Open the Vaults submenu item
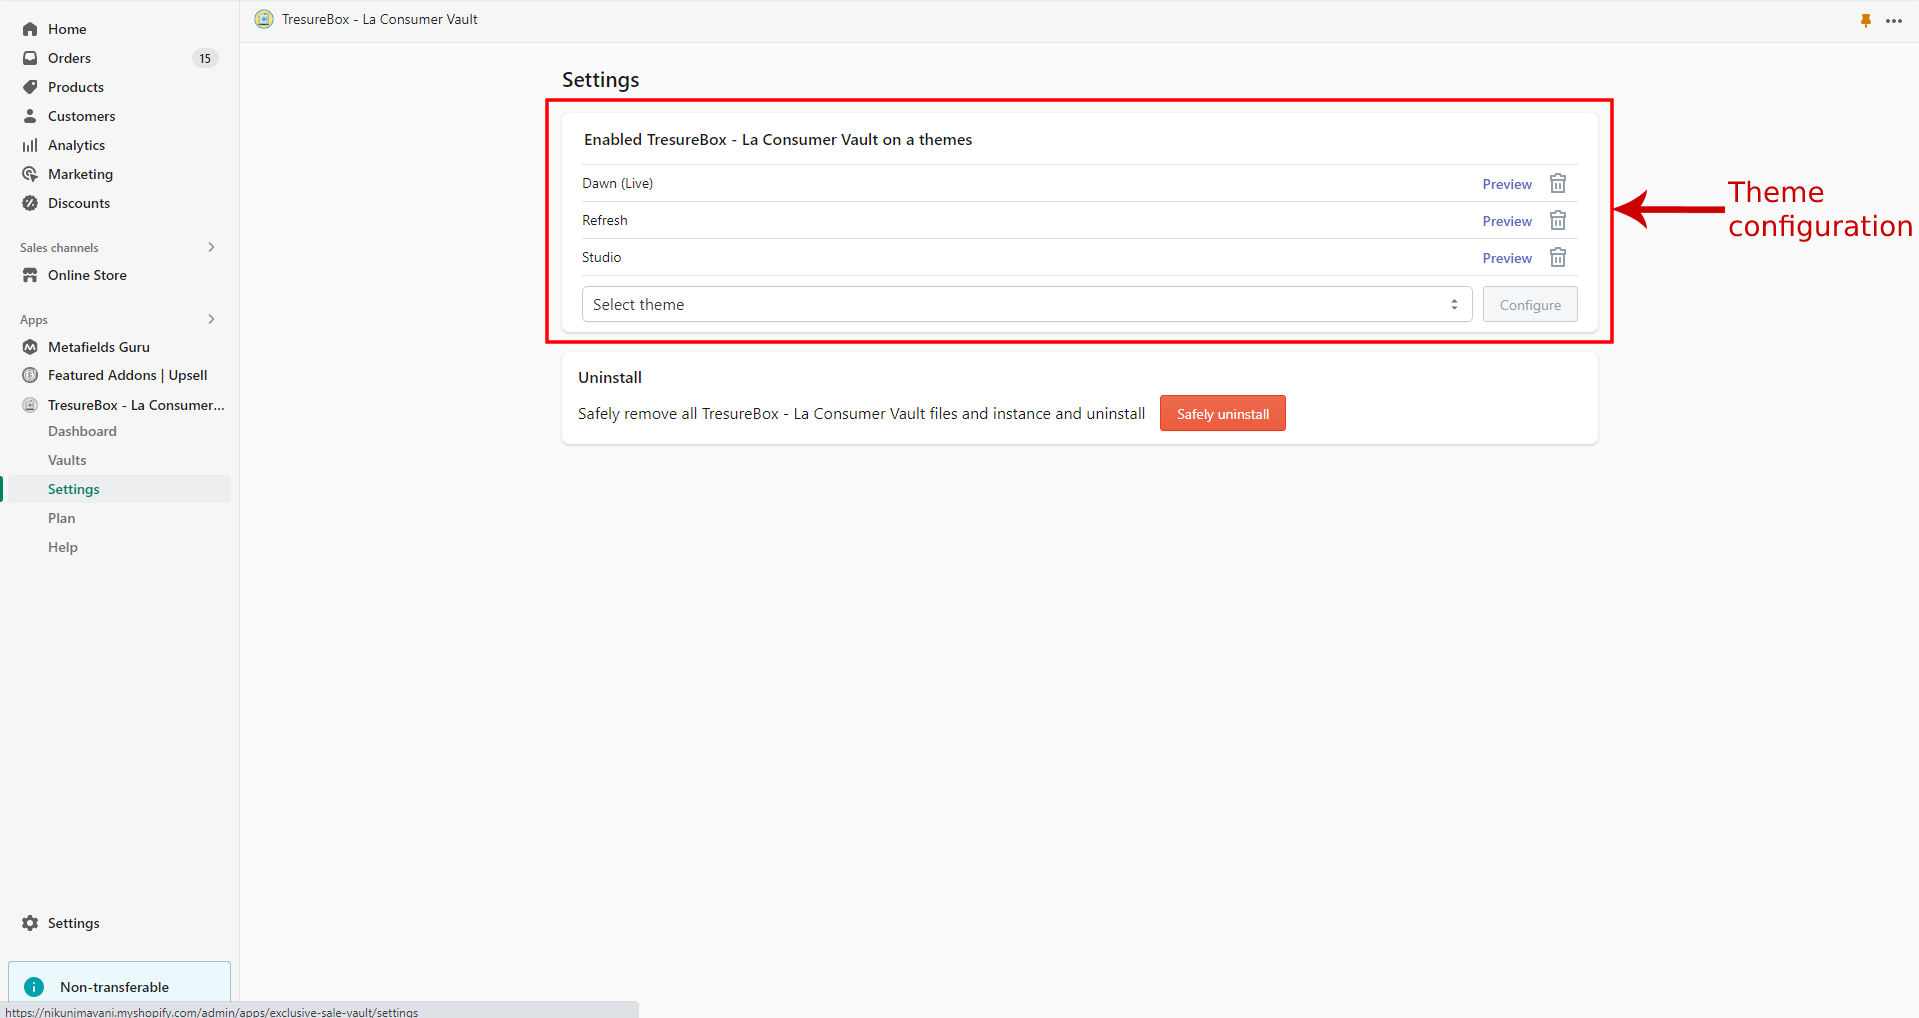Screen dimensions: 1919x1018 (x=67, y=460)
